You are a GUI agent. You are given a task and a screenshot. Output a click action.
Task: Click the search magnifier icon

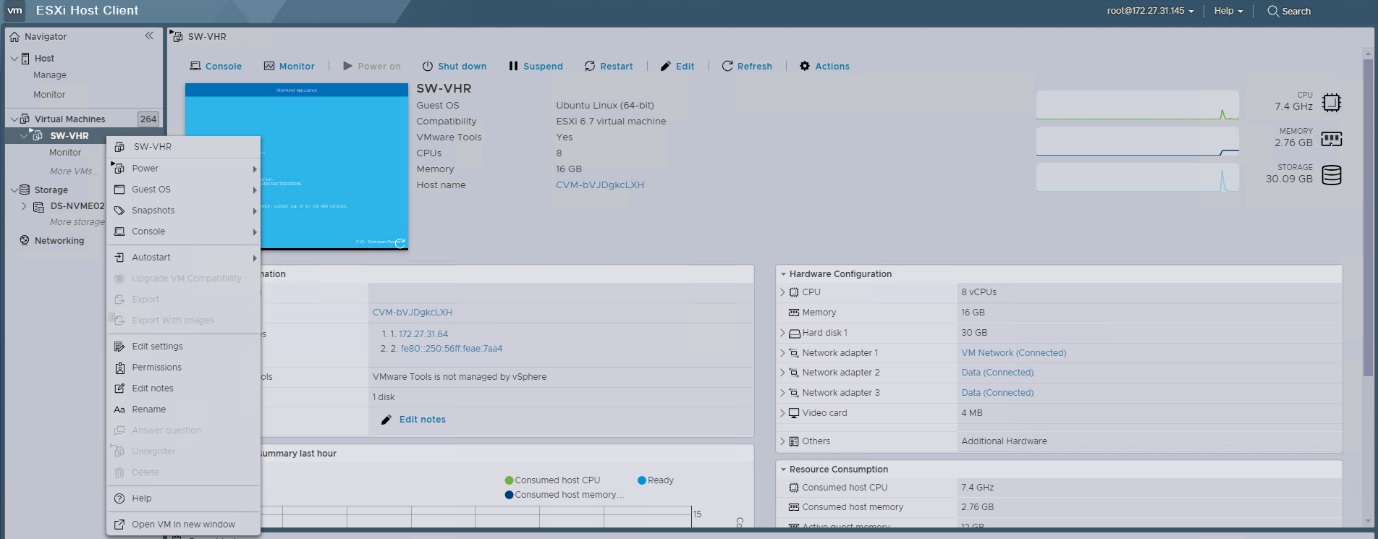(x=1273, y=11)
